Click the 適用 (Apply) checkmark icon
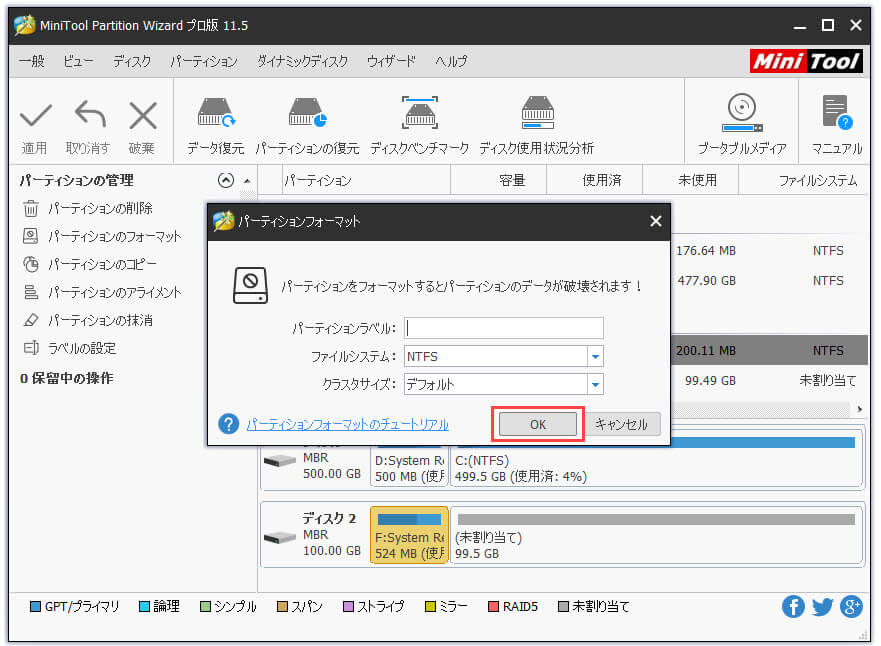881x646 pixels. coord(35,117)
